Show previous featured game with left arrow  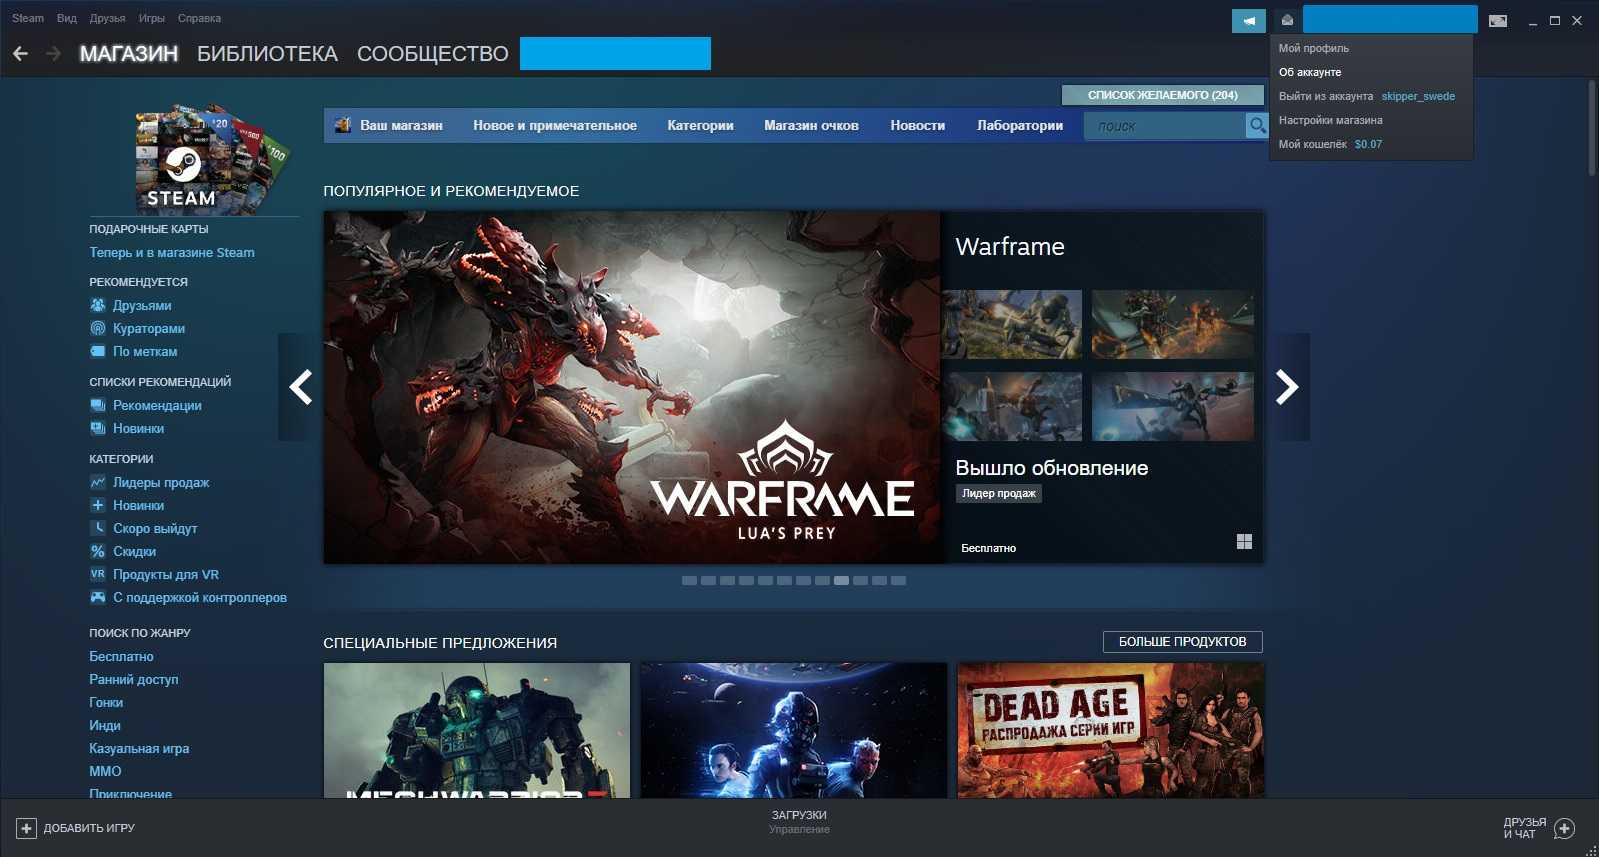pos(300,387)
